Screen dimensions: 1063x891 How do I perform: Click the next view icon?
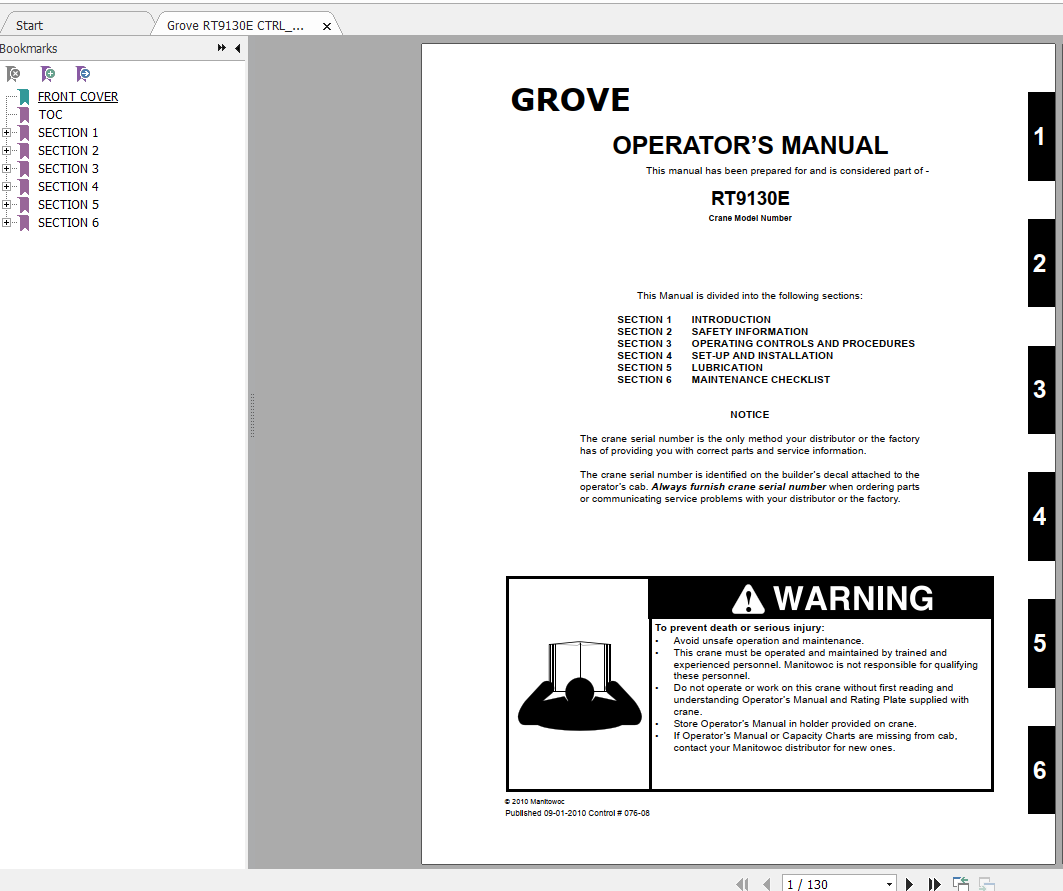pyautogui.click(x=986, y=884)
